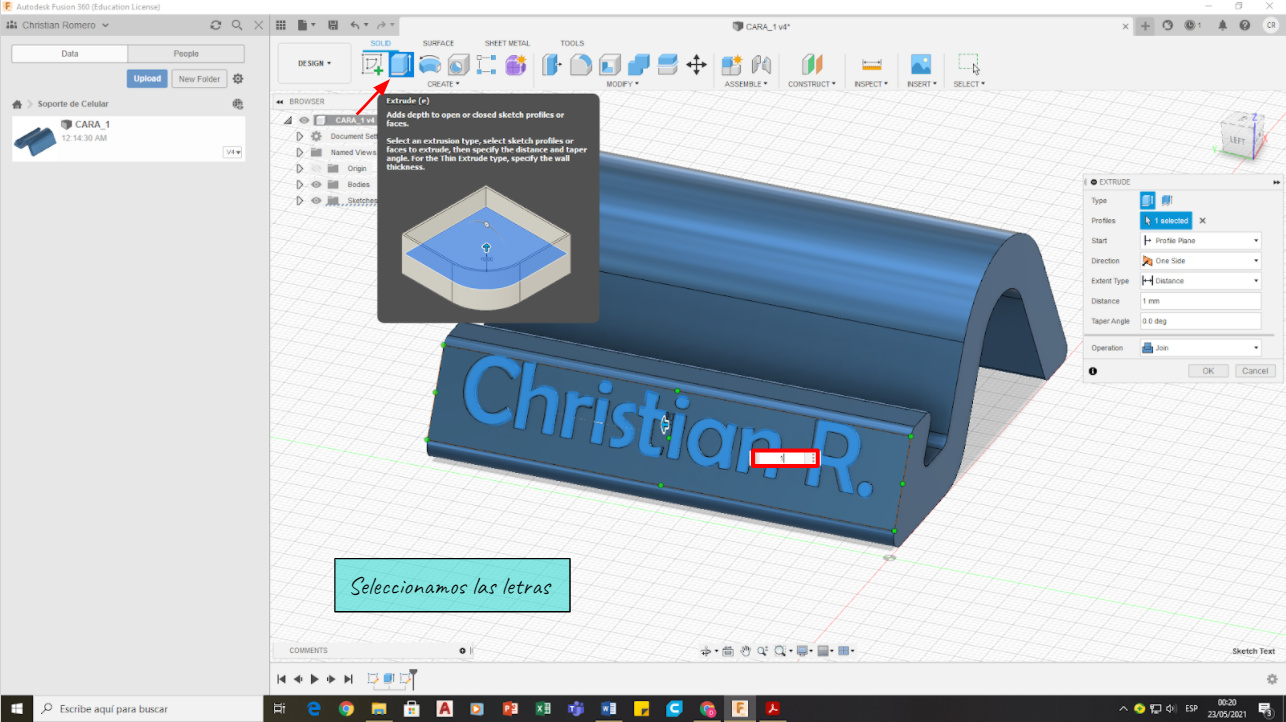The image size is (1286, 722).
Task: Switch to the SHEET METAL tab
Action: pyautogui.click(x=507, y=43)
